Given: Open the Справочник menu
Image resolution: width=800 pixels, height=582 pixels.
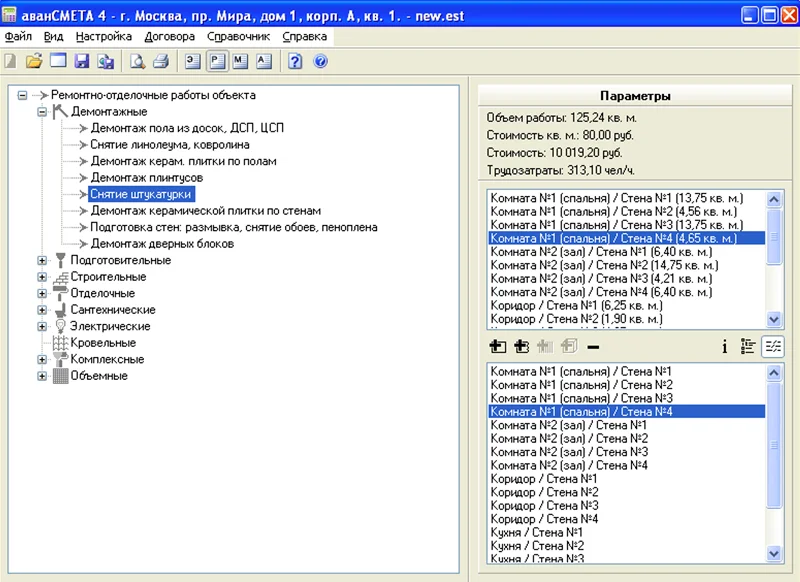Looking at the screenshot, I should coord(238,36).
